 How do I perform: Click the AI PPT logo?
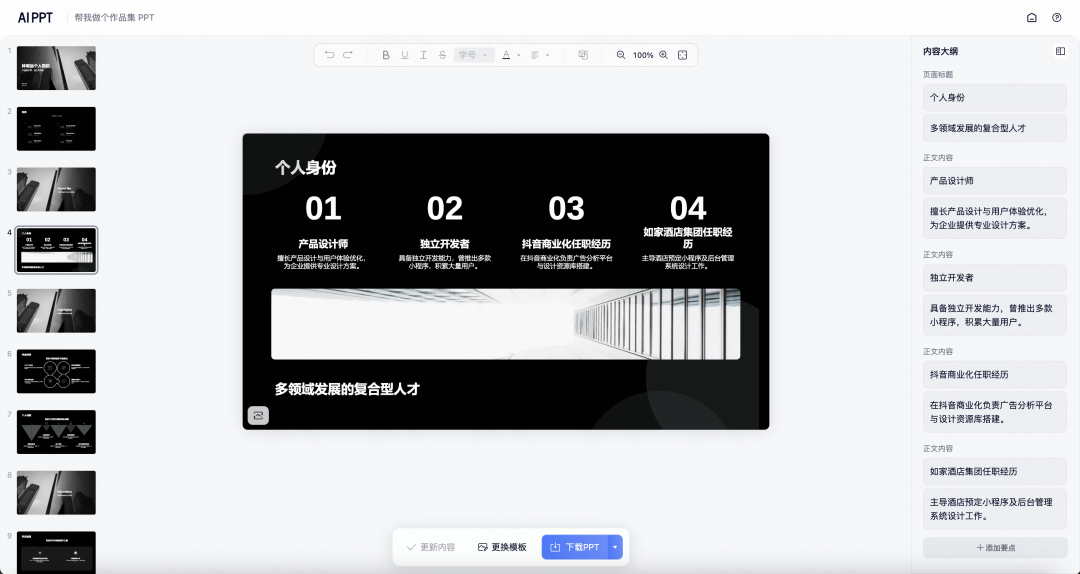(x=35, y=18)
